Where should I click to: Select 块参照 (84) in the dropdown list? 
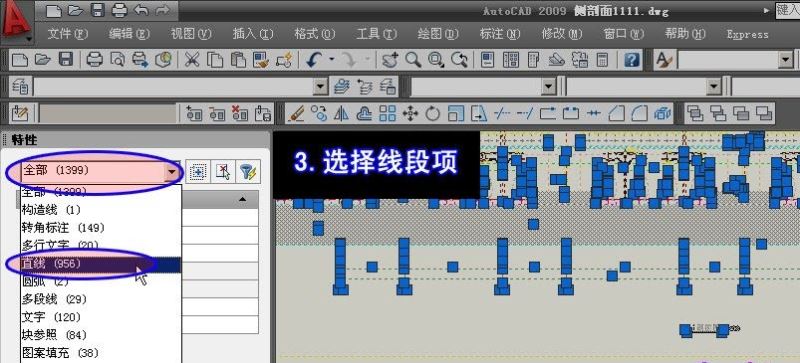(101, 335)
